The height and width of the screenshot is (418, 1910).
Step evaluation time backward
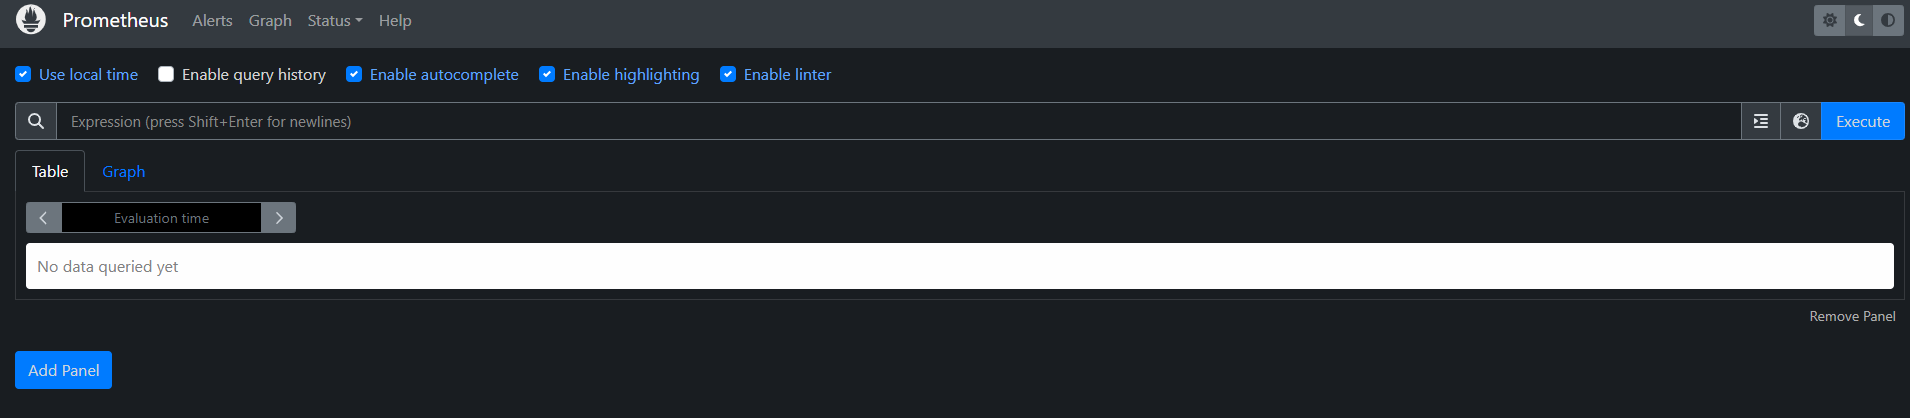pyautogui.click(x=43, y=218)
